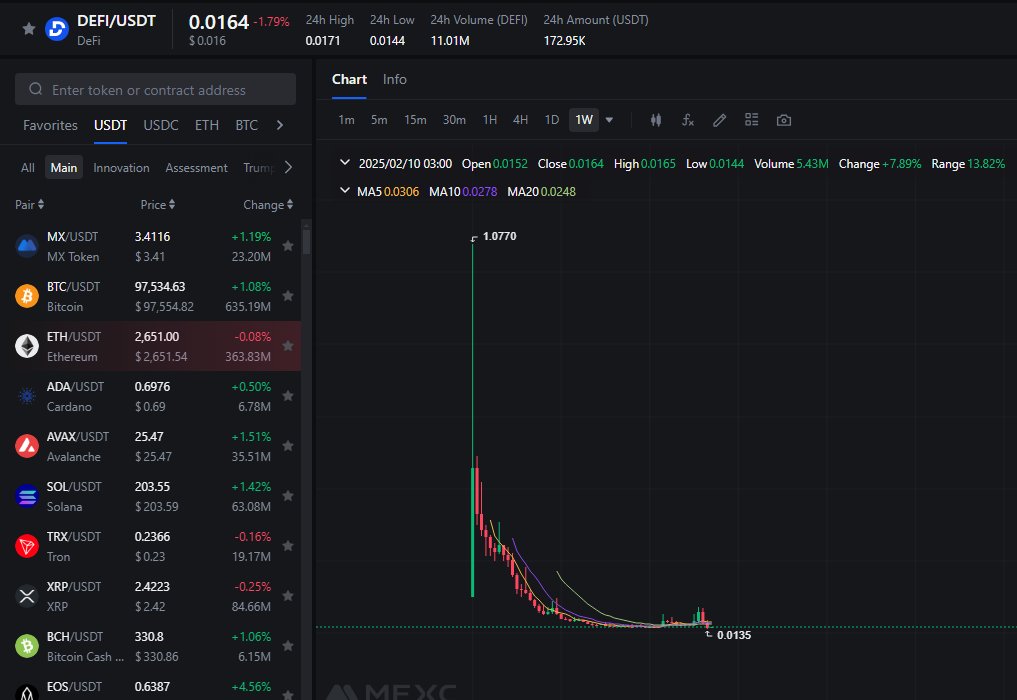Set chart timeframe to 1D
Viewport: 1017px width, 700px height.
(551, 120)
